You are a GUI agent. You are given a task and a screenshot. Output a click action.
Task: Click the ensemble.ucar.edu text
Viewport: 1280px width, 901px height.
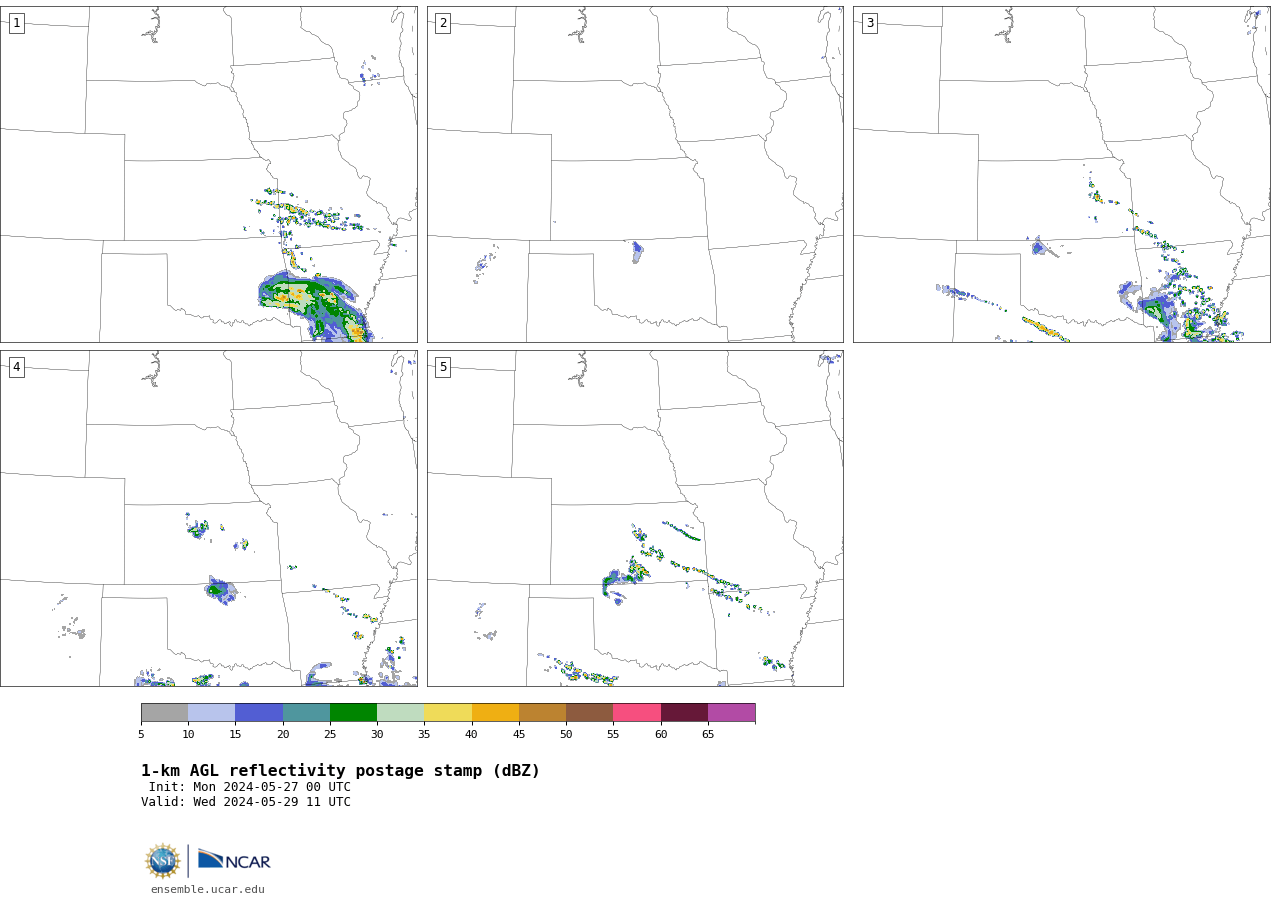208,889
